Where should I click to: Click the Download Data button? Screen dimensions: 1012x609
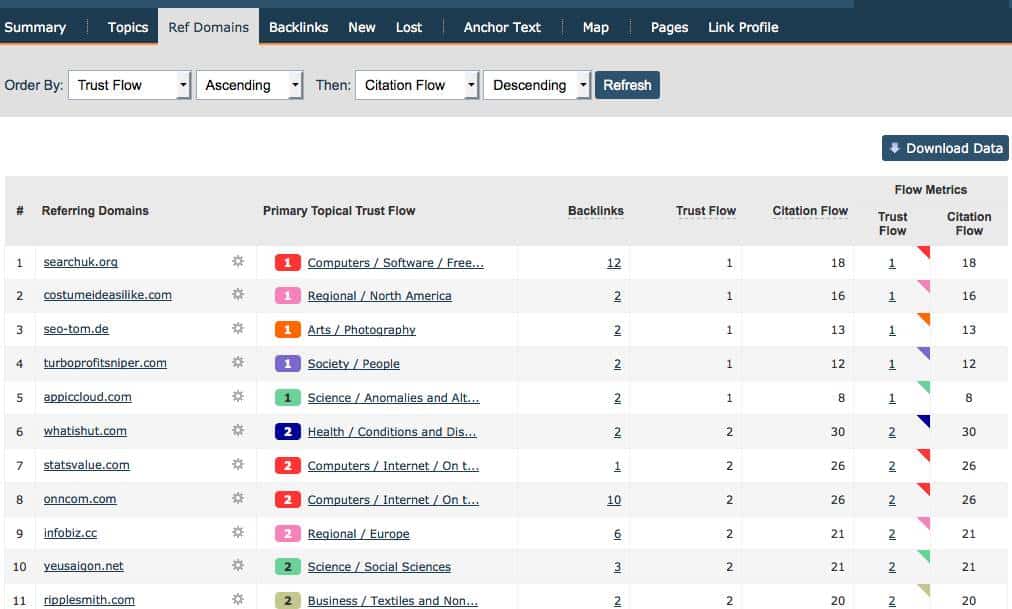coord(946,148)
